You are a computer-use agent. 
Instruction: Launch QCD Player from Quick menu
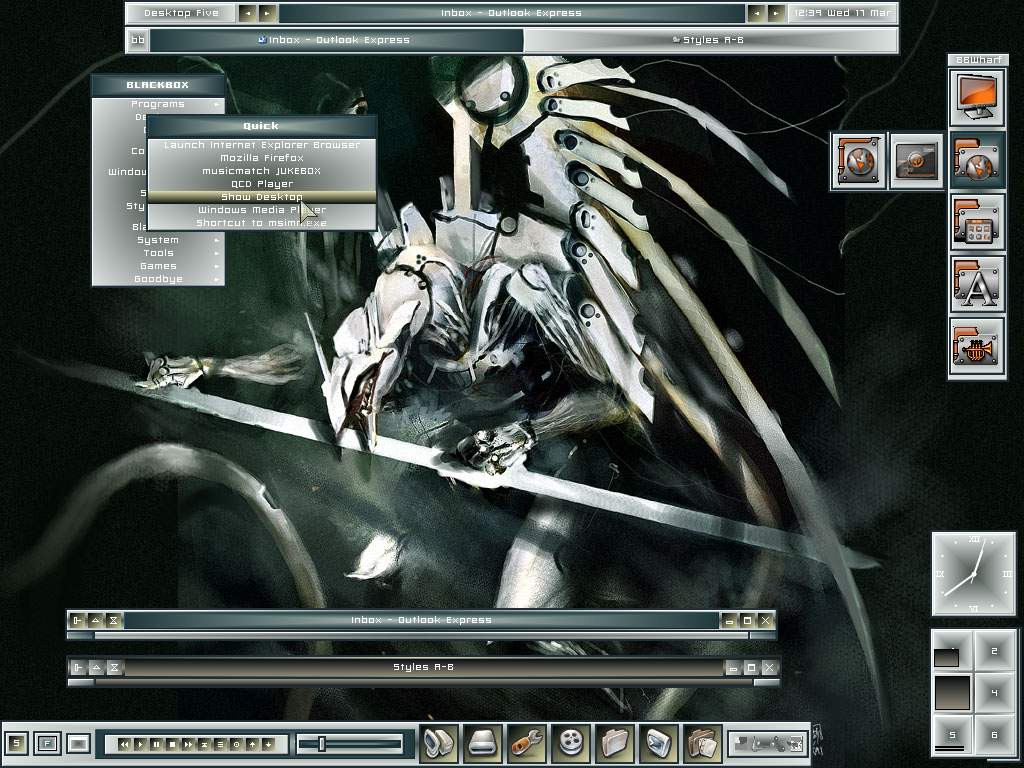(262, 184)
